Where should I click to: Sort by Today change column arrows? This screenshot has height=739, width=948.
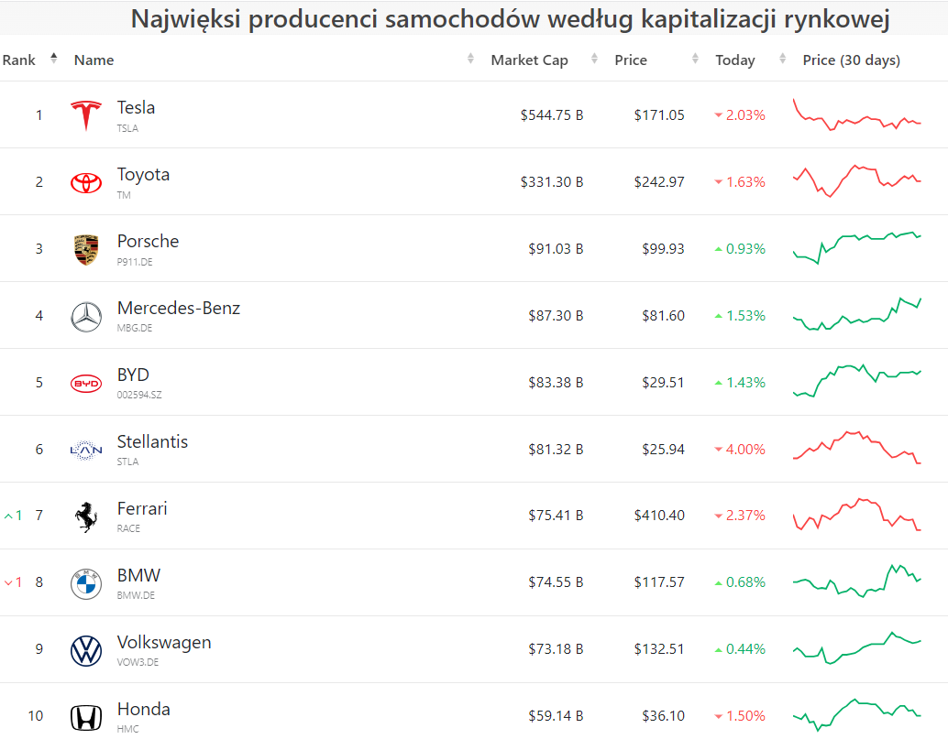[782, 60]
